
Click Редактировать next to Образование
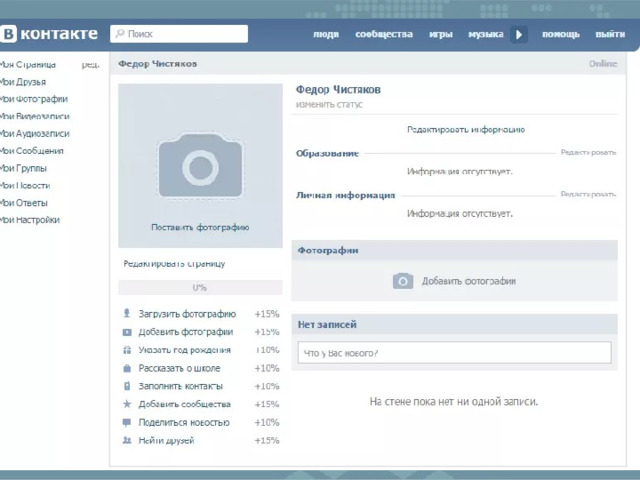588,153
